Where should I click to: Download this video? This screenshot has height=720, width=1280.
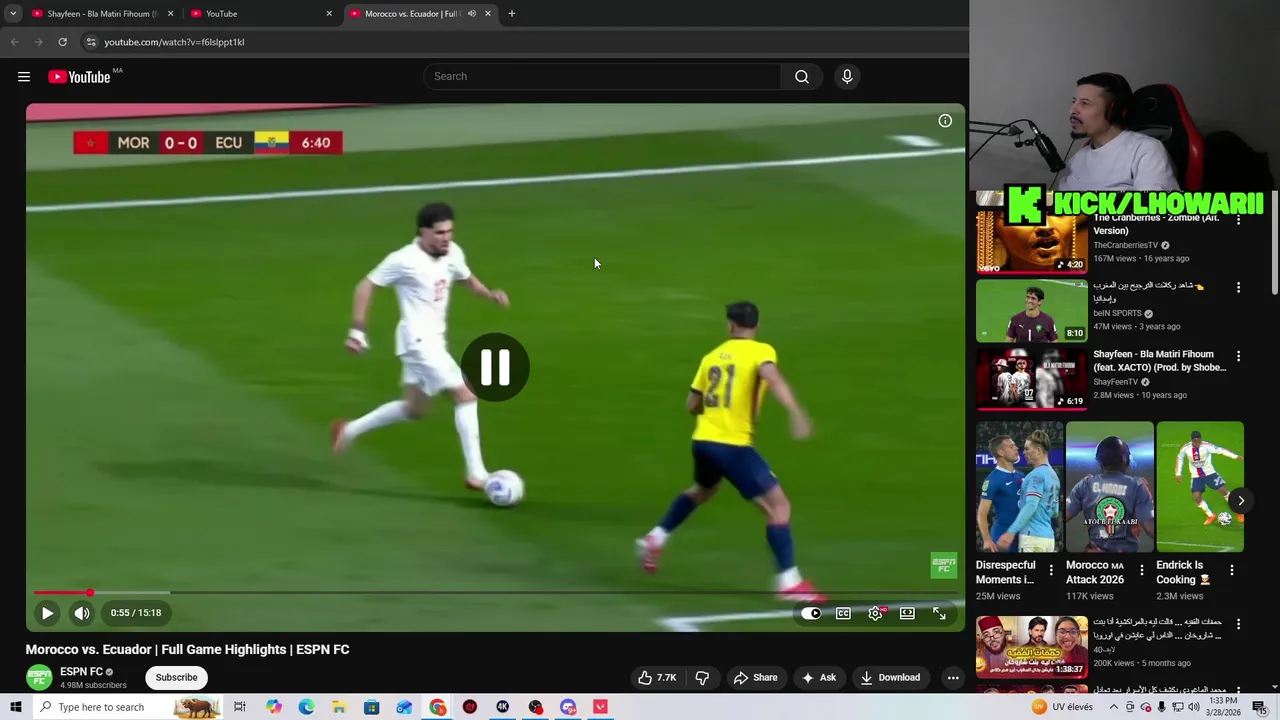tap(890, 677)
